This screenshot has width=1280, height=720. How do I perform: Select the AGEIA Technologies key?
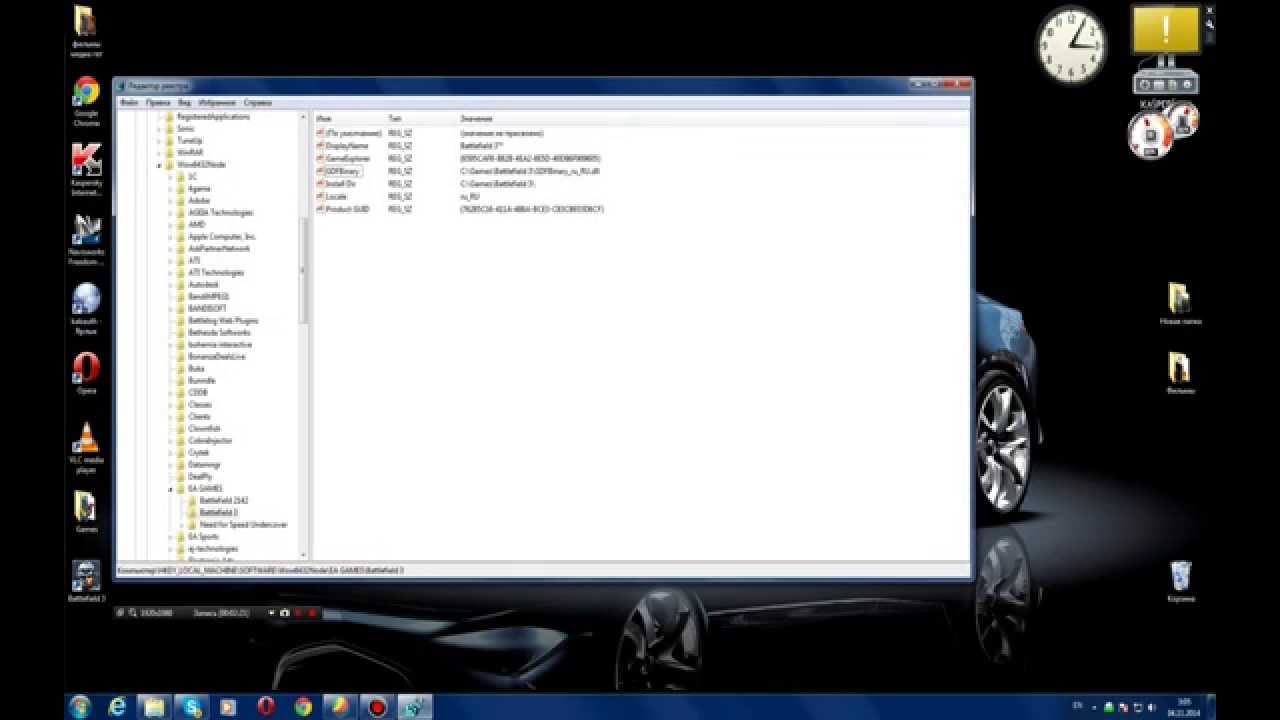(x=220, y=212)
